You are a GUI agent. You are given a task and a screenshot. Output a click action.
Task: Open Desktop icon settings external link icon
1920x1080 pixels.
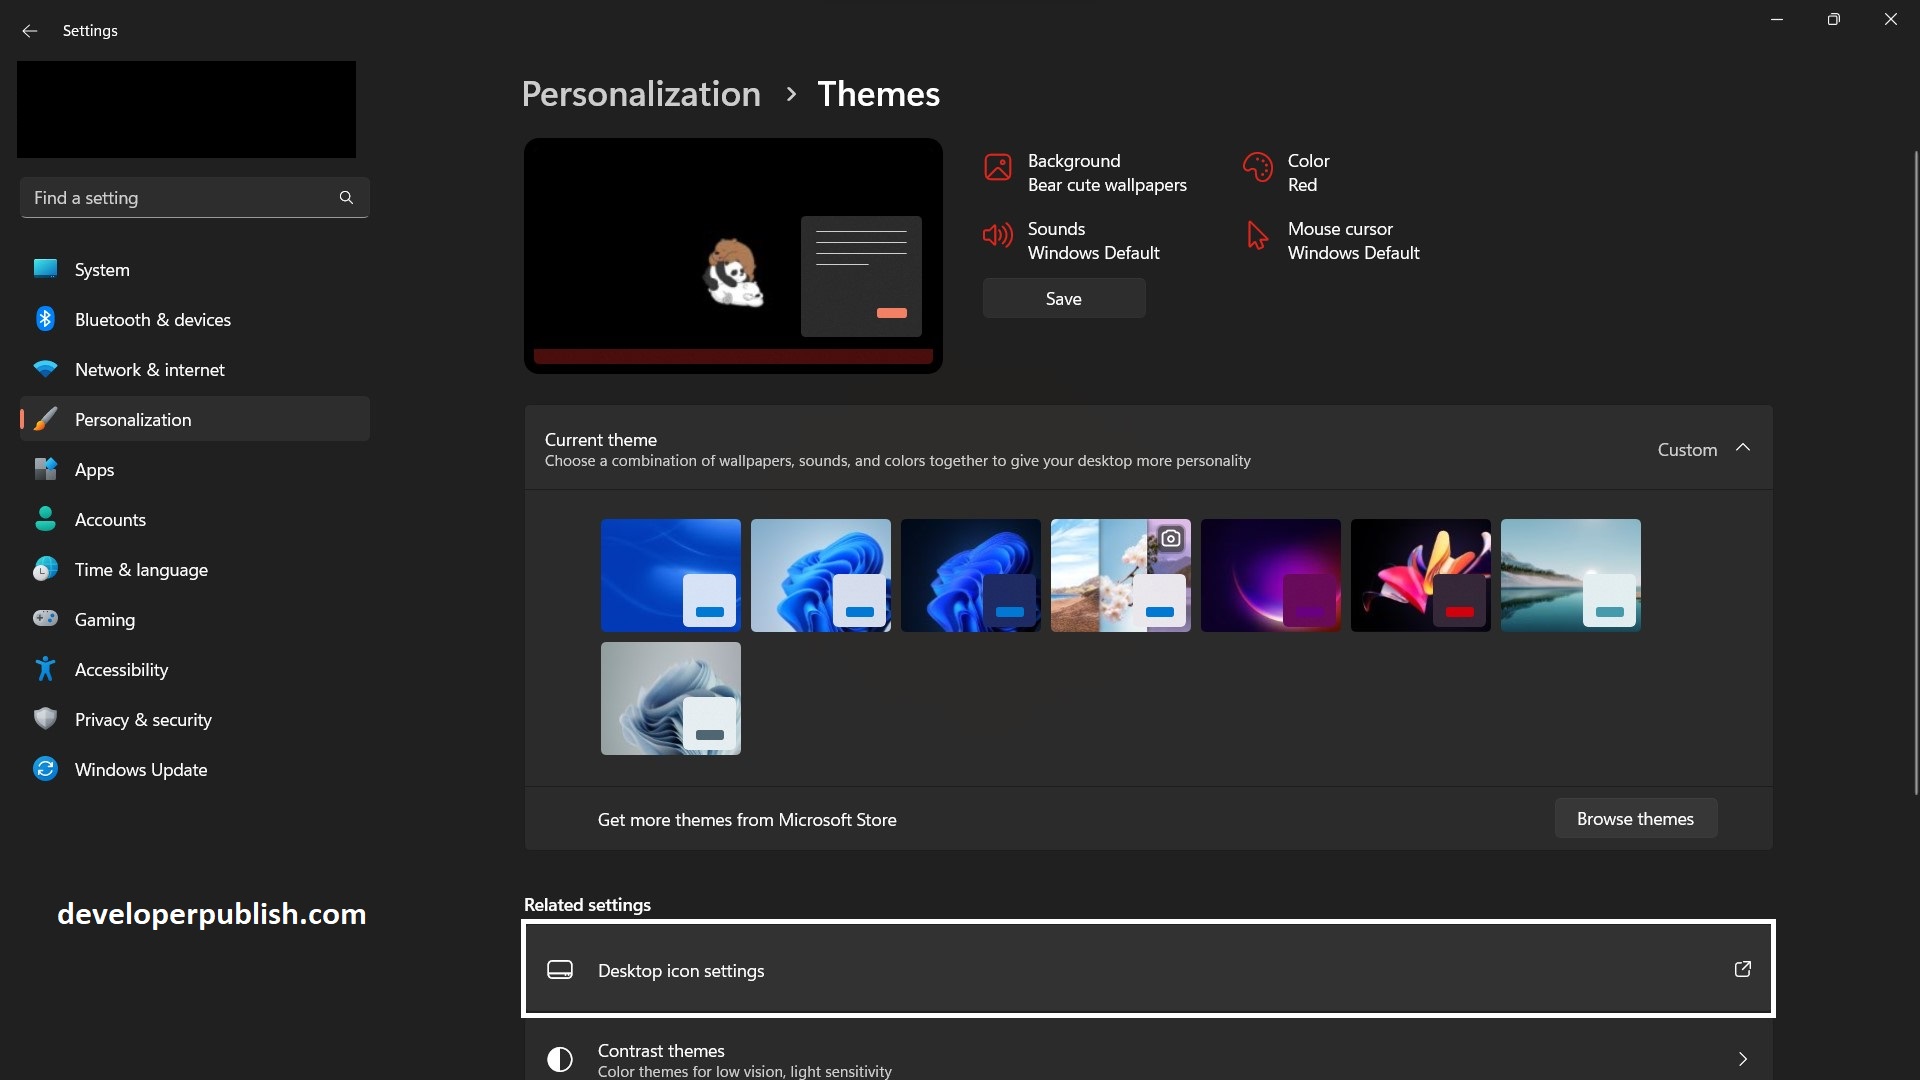pyautogui.click(x=1742, y=969)
